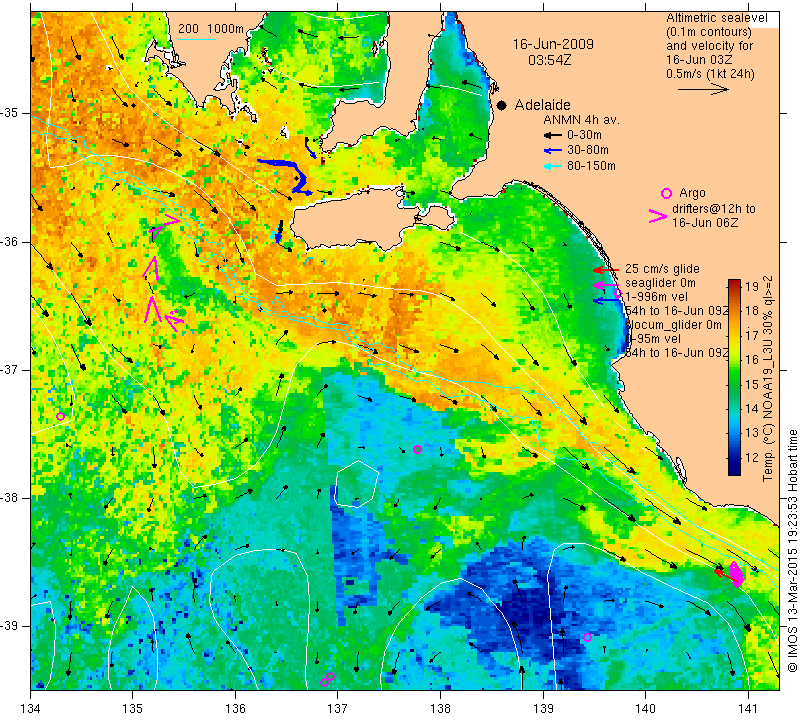Click the 16-Jun 06Z text
800x720 pixels.
705,222
